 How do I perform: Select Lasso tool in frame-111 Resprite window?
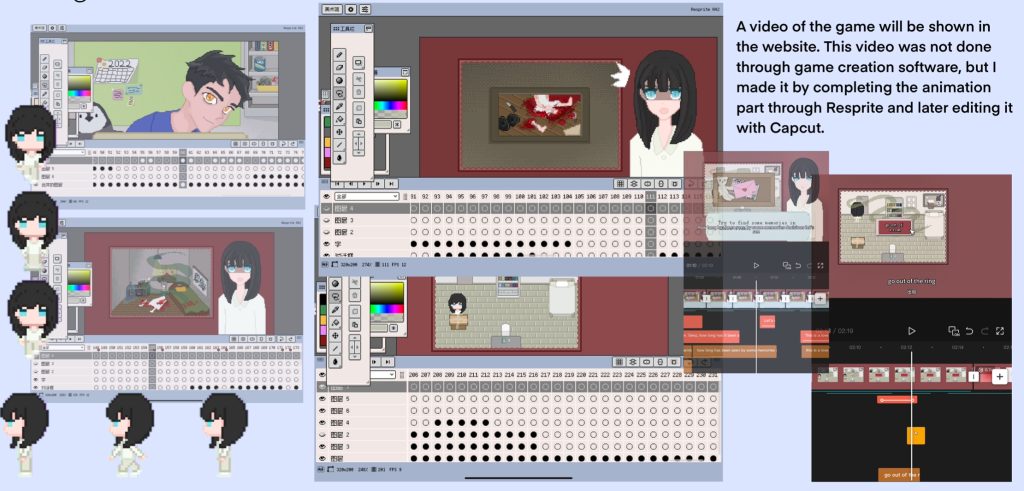pos(340,93)
